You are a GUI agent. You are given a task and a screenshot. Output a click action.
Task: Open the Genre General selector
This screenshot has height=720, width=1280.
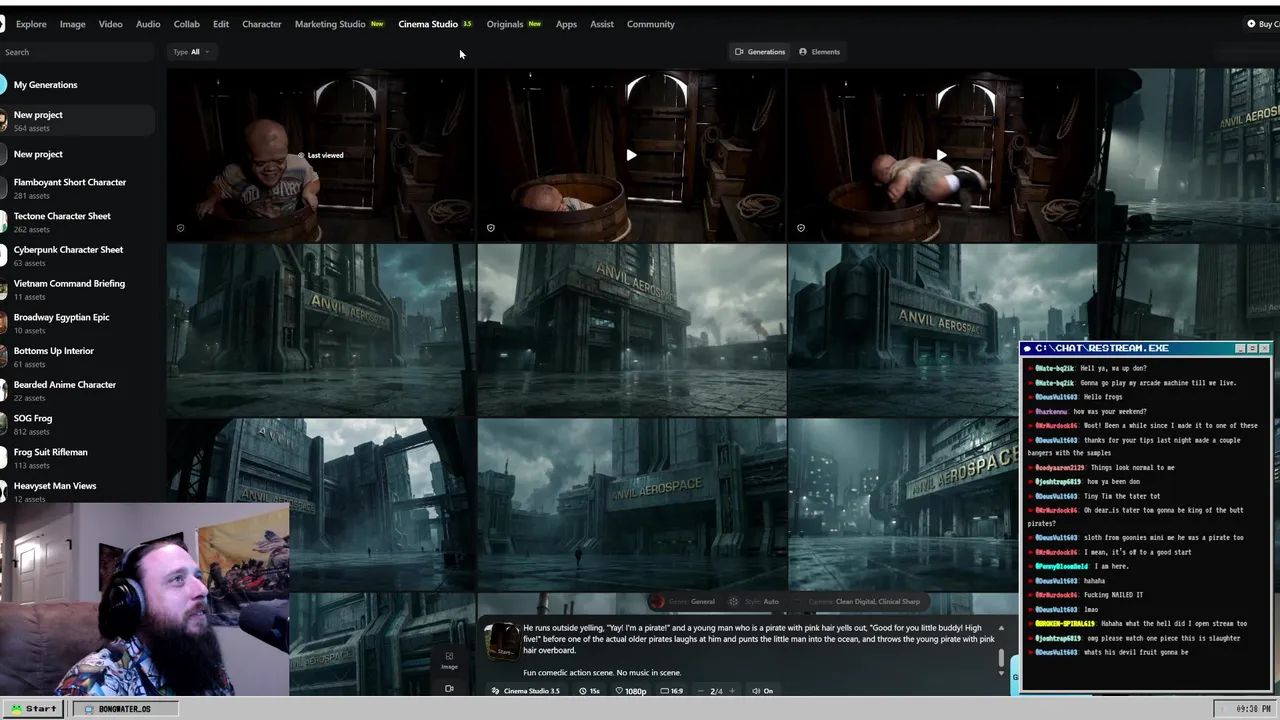(684, 601)
